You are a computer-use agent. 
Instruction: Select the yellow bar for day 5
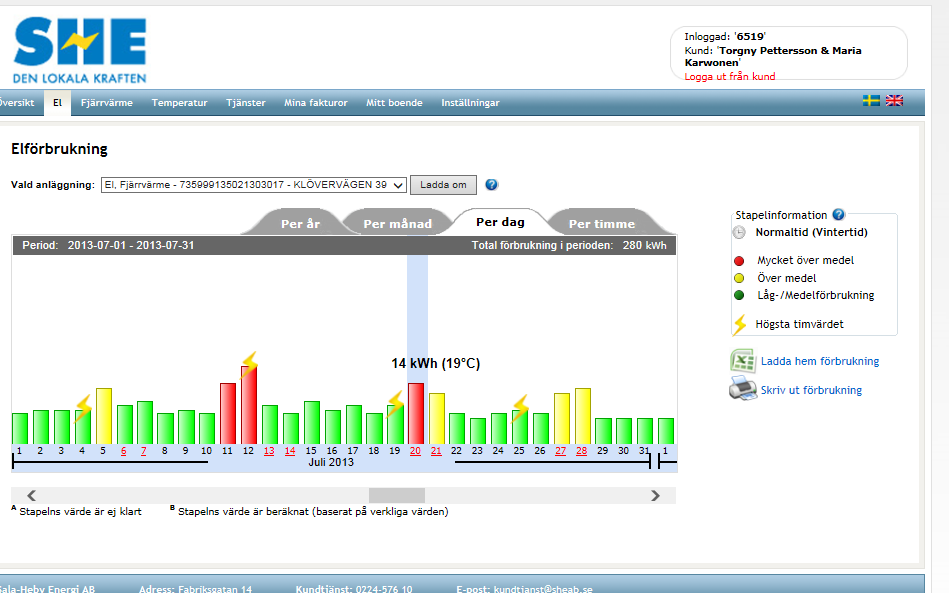pyautogui.click(x=103, y=416)
